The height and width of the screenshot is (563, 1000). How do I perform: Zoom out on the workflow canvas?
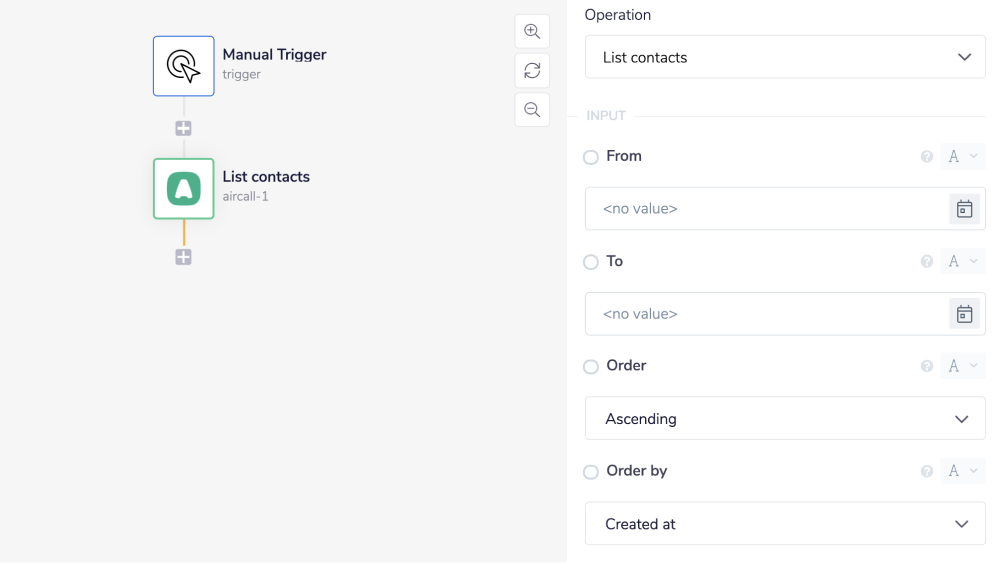(532, 110)
